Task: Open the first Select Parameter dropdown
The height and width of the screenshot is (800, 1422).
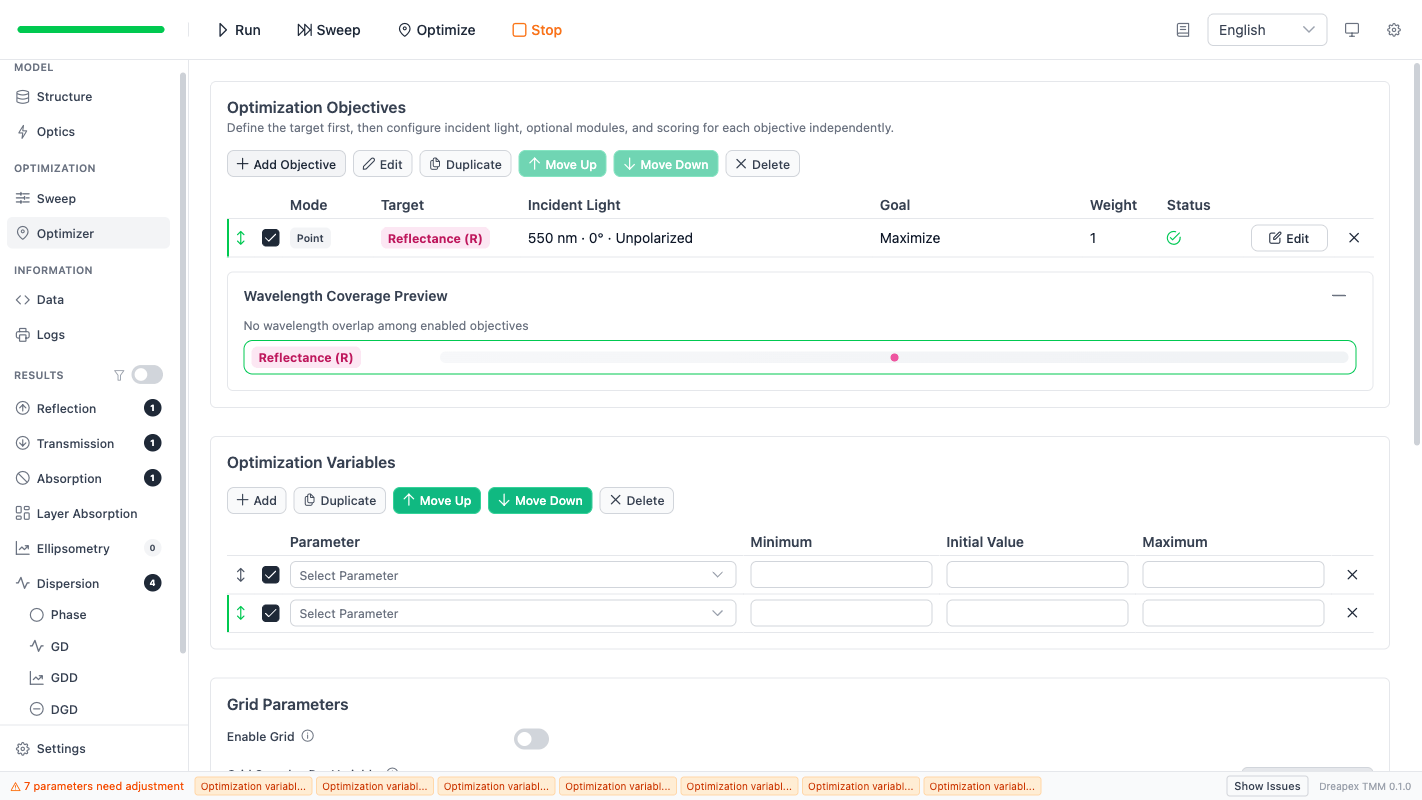Action: (512, 574)
